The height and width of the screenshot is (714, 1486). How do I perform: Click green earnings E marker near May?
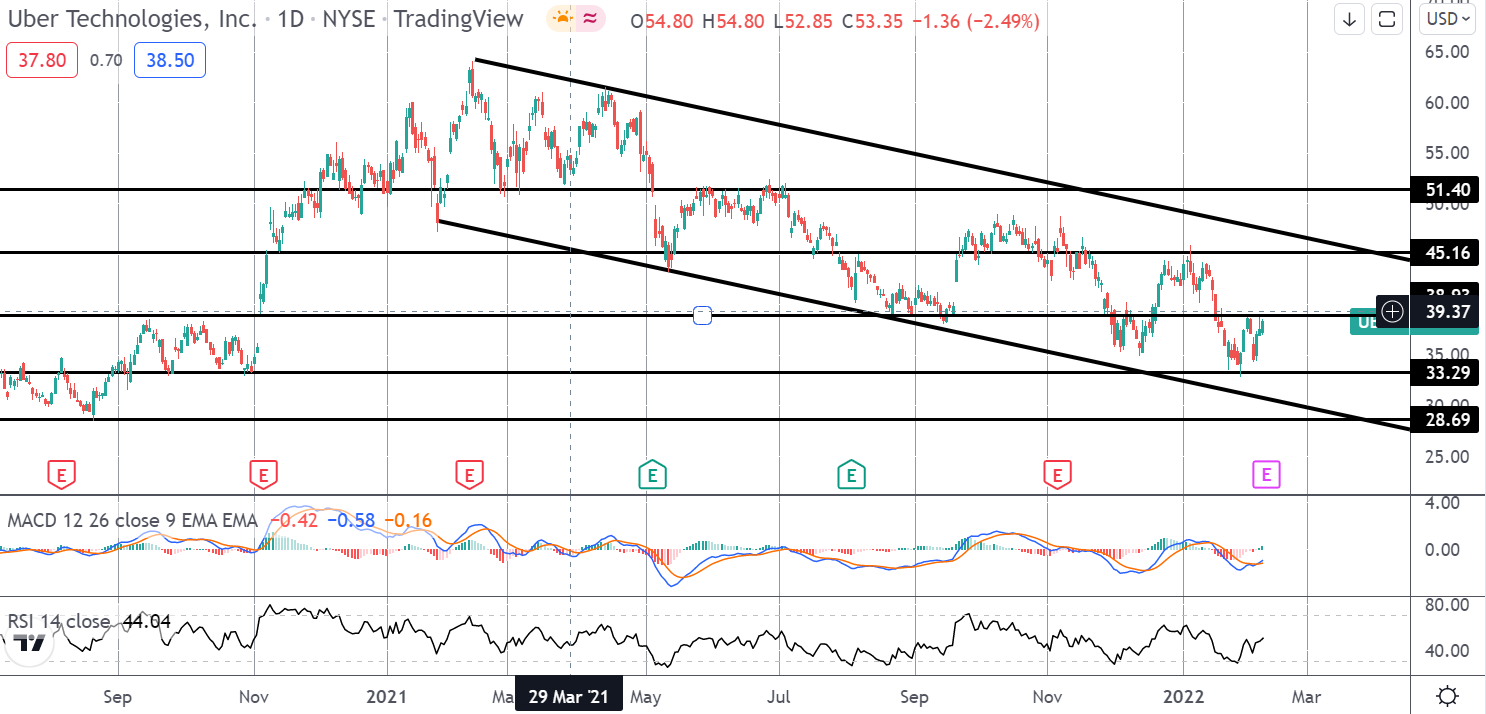click(652, 474)
